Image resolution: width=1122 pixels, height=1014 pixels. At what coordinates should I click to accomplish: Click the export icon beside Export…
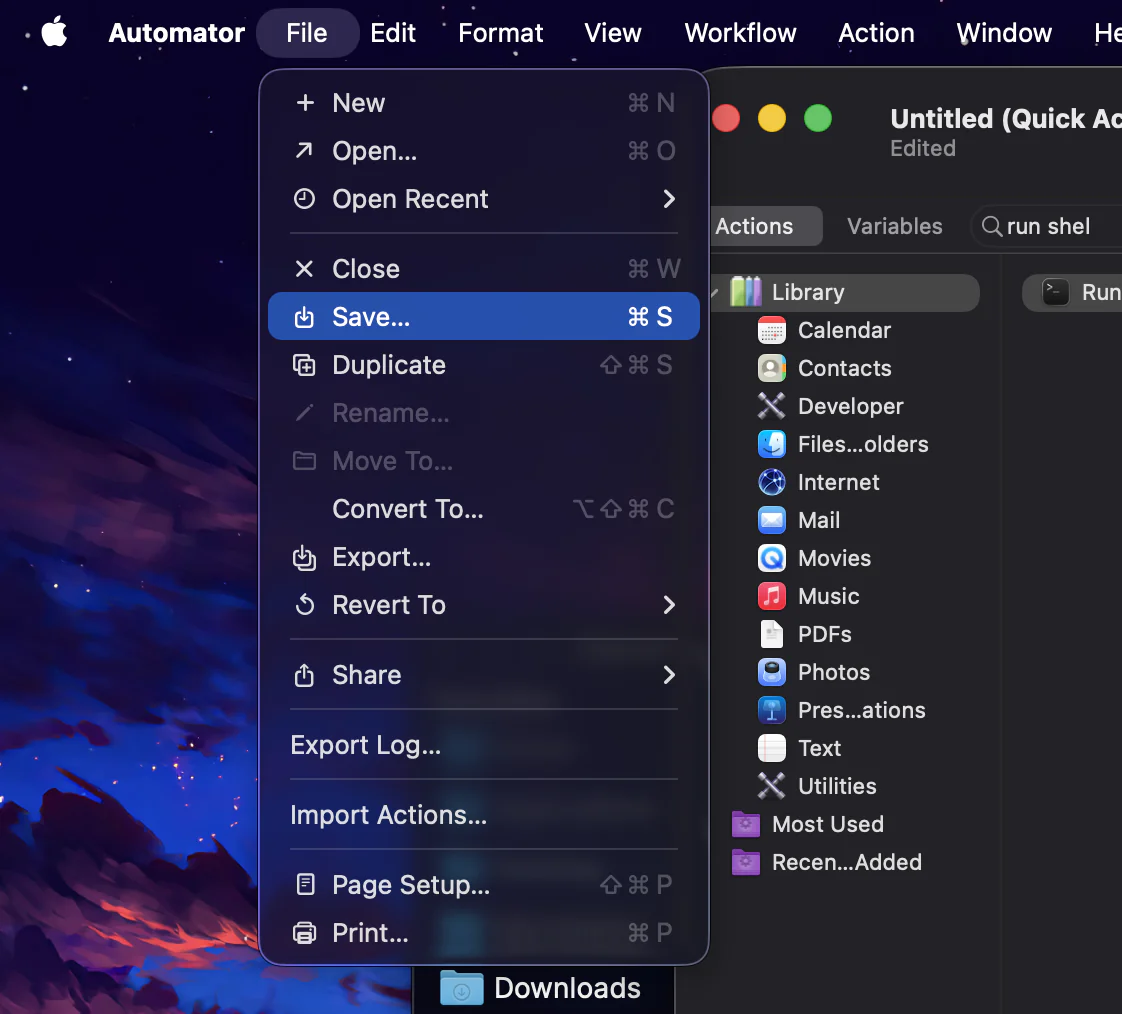tap(304, 557)
